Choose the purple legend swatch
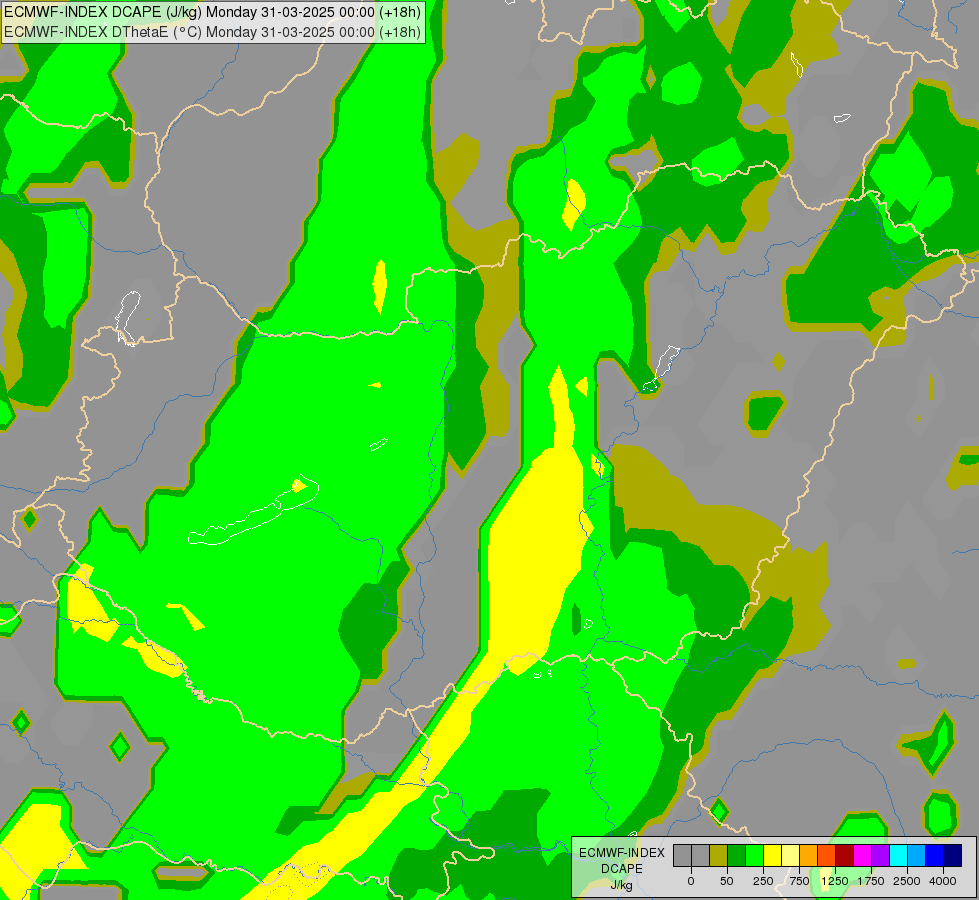This screenshot has height=900, width=979. pos(881,855)
